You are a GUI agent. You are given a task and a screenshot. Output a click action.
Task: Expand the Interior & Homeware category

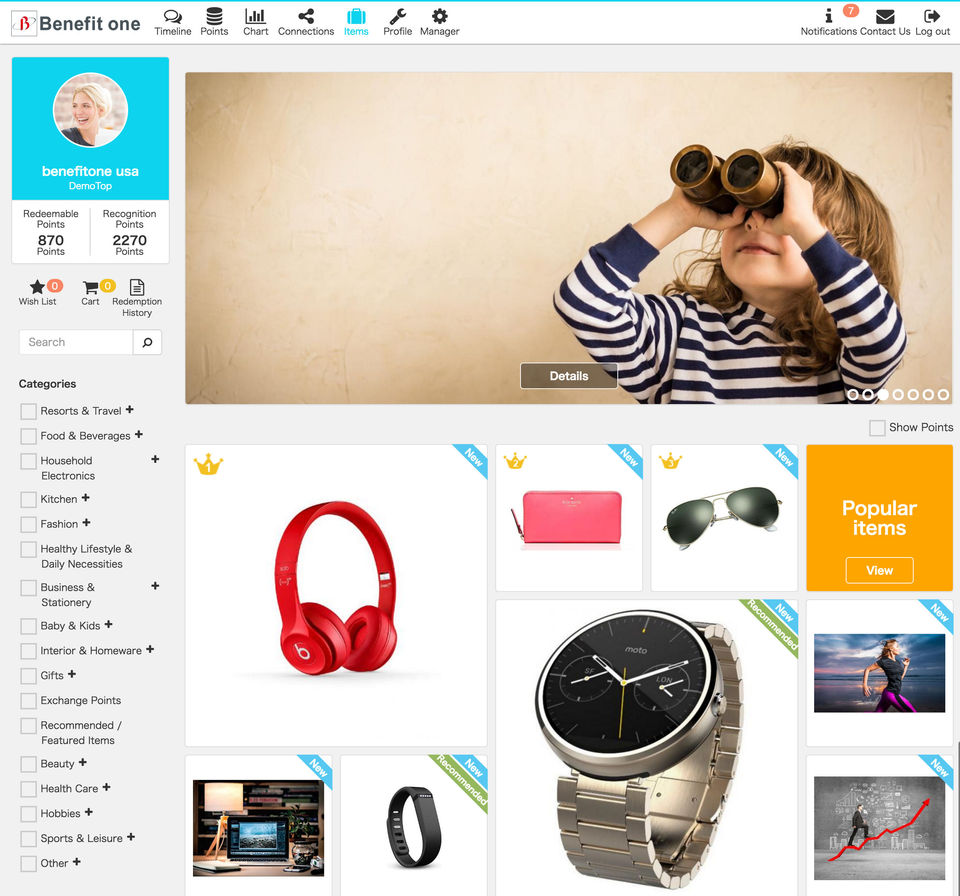click(x=150, y=649)
